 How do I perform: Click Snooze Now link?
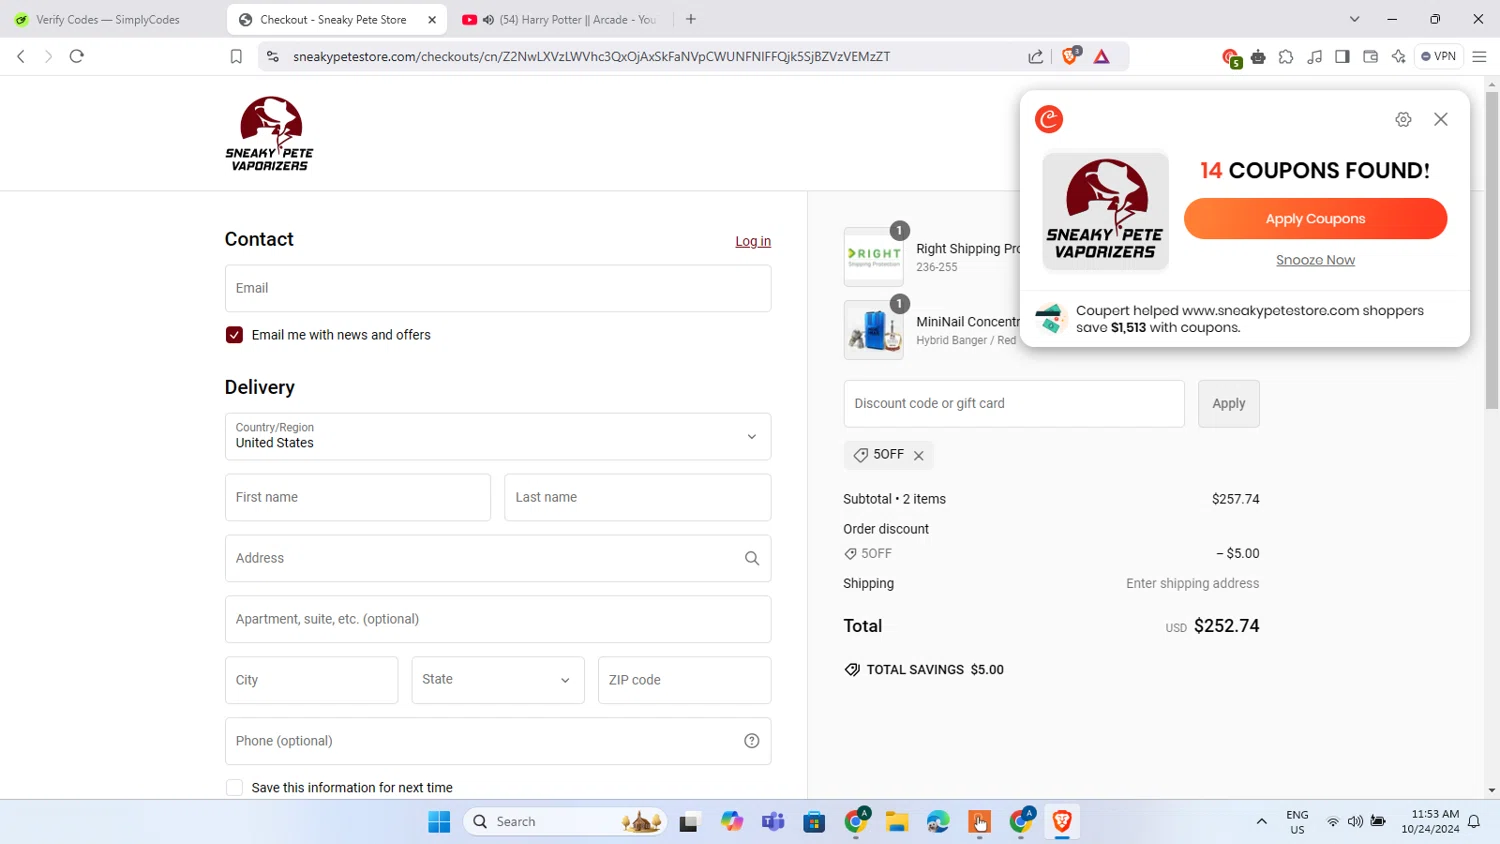click(x=1315, y=260)
